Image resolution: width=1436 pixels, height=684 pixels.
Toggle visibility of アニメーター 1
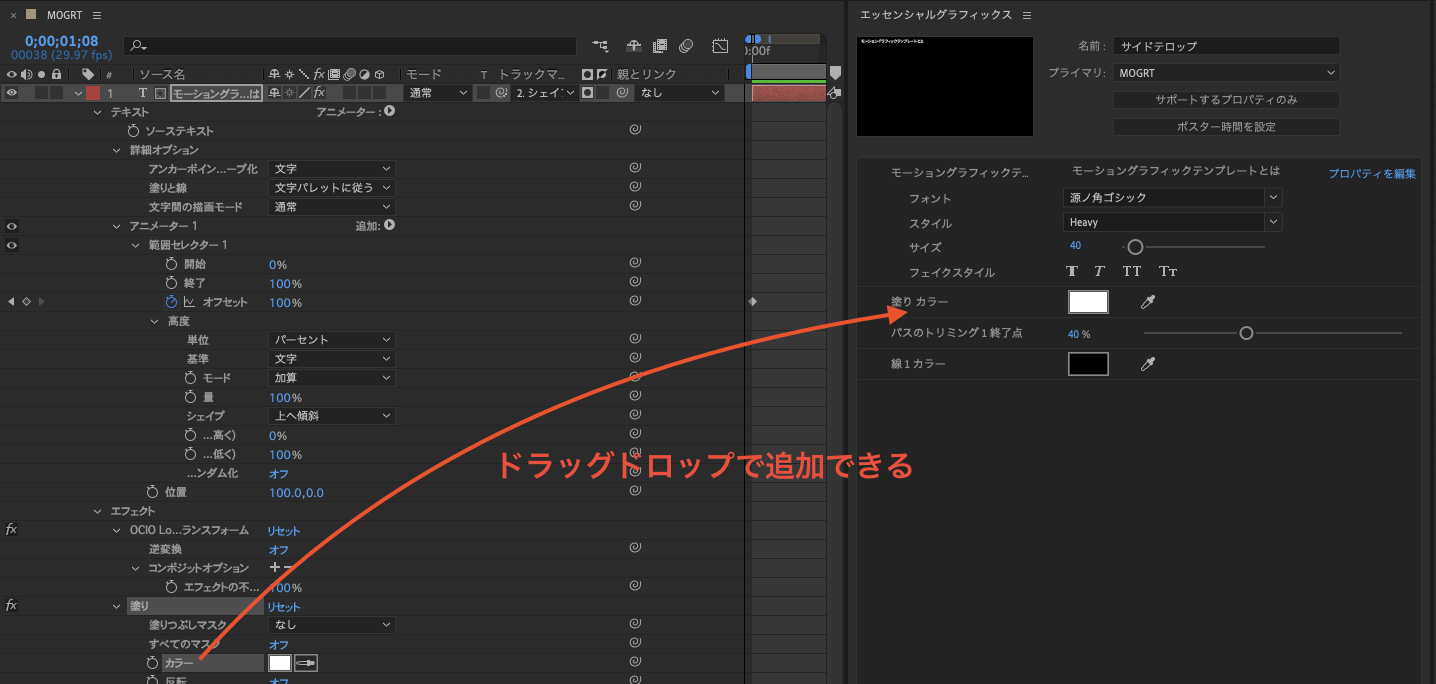pyautogui.click(x=11, y=226)
